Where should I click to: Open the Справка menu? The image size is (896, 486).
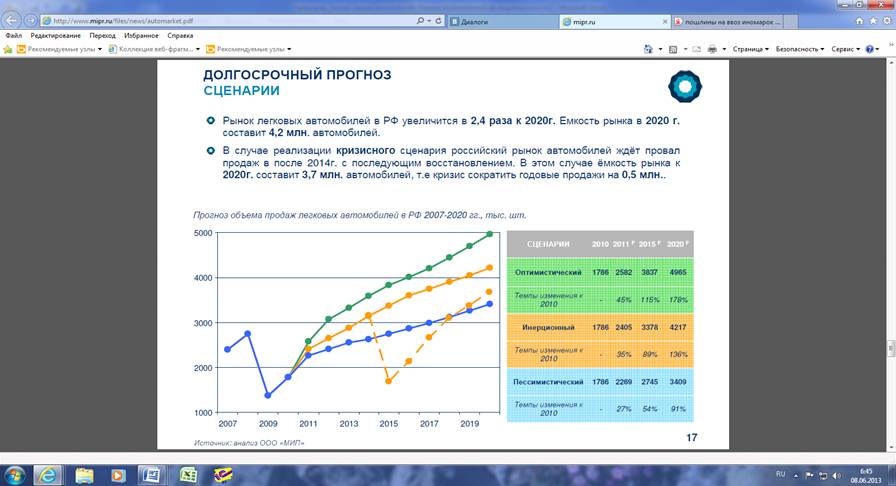pos(180,35)
